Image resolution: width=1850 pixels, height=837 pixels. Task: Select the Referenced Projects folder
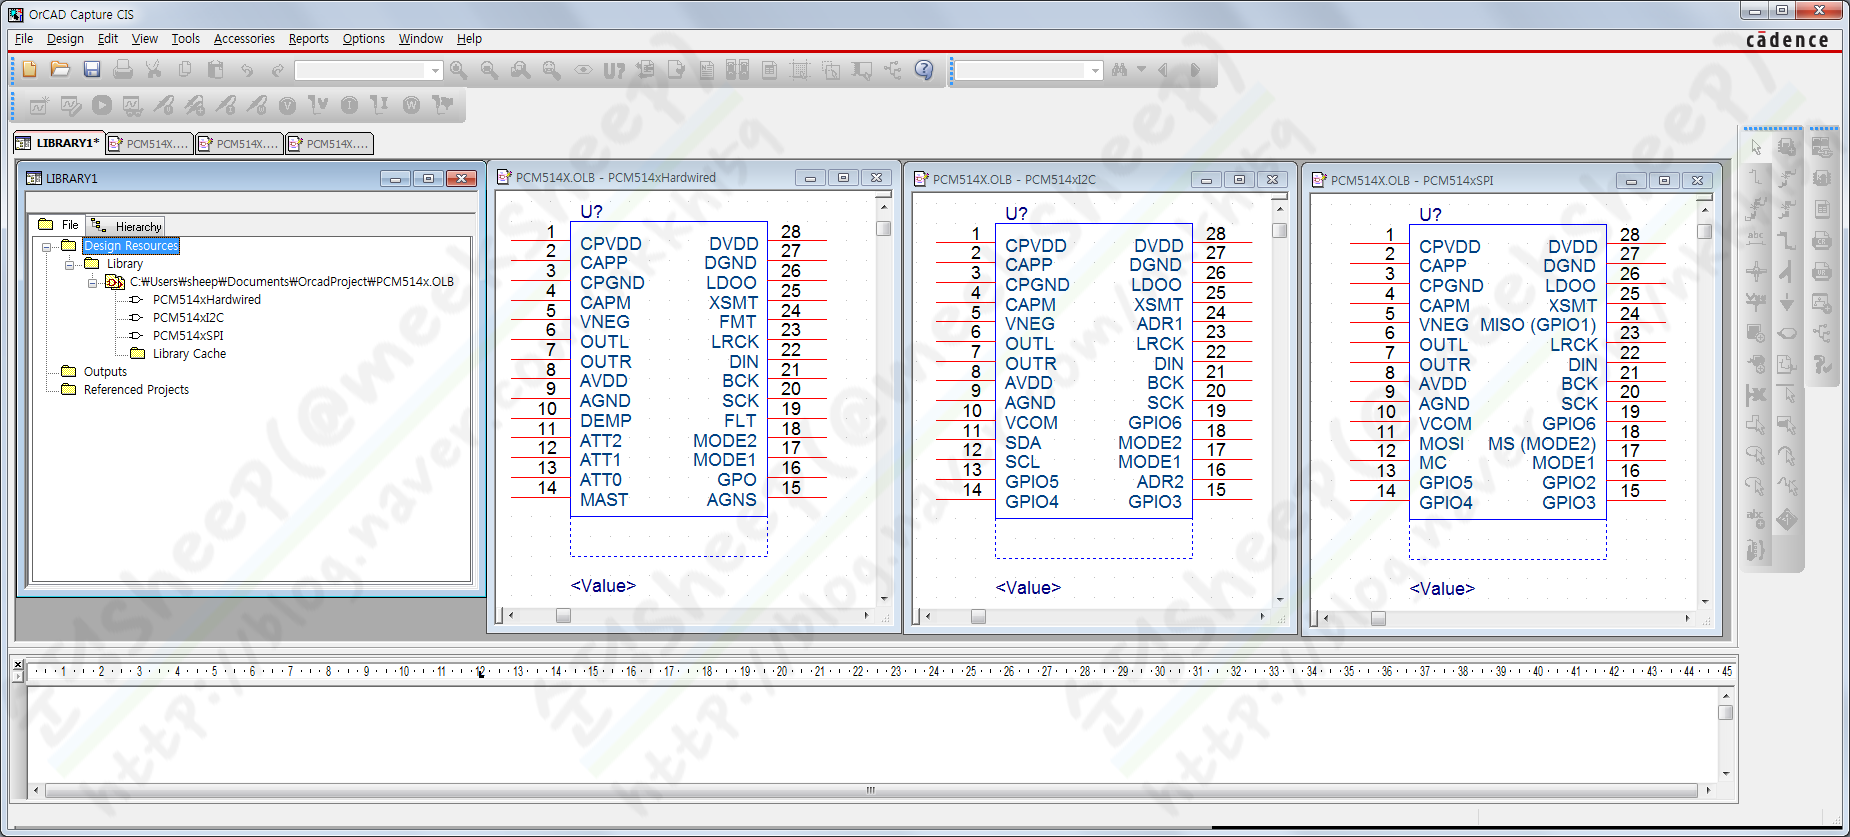(136, 390)
